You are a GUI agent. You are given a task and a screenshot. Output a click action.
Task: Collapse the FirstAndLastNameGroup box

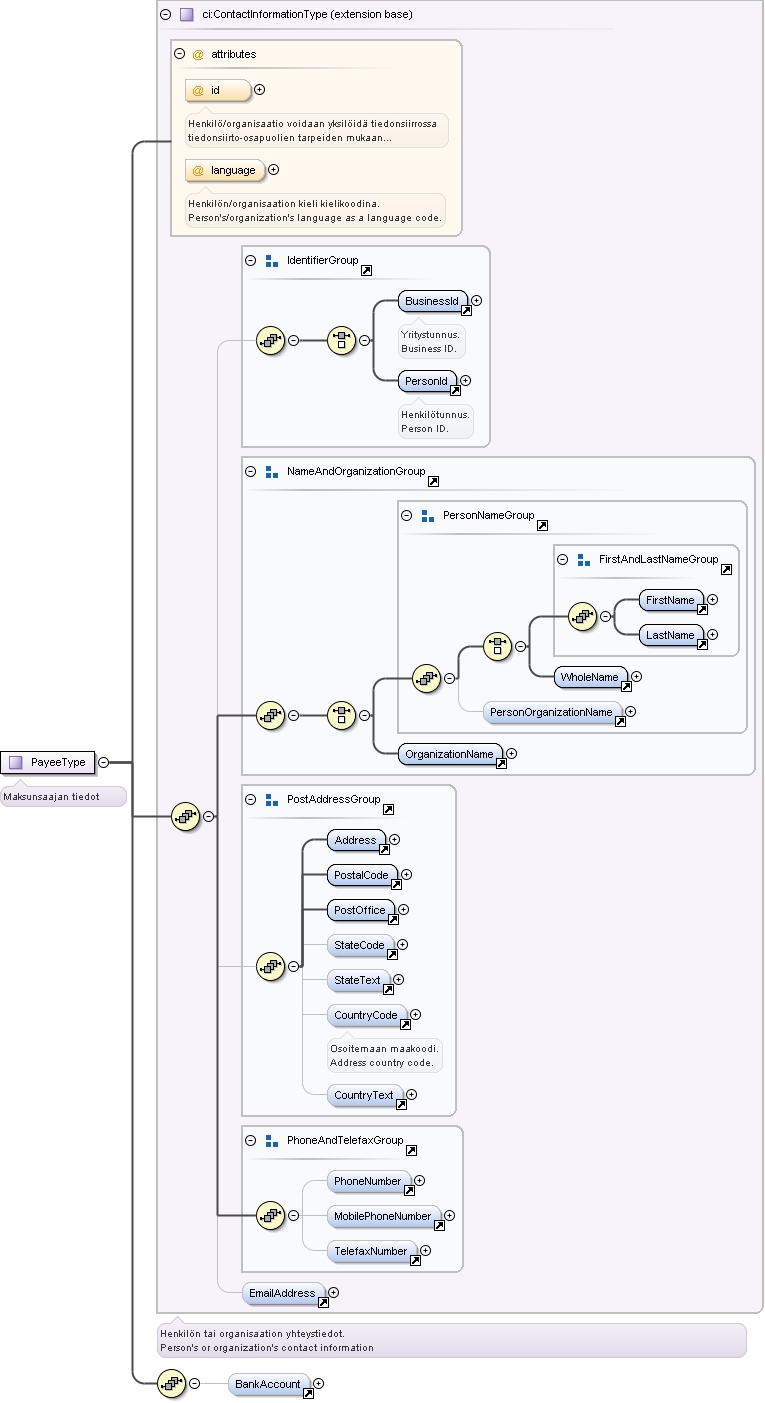[562, 559]
